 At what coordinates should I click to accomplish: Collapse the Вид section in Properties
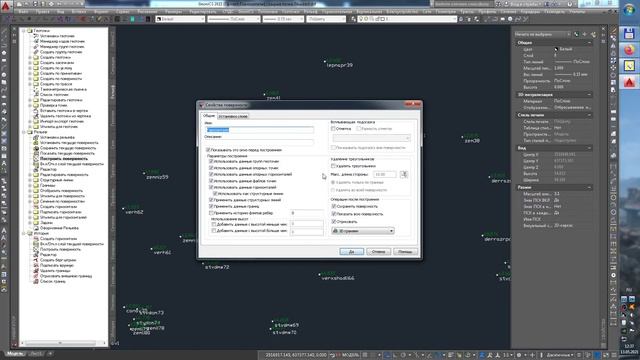[x=589, y=148]
